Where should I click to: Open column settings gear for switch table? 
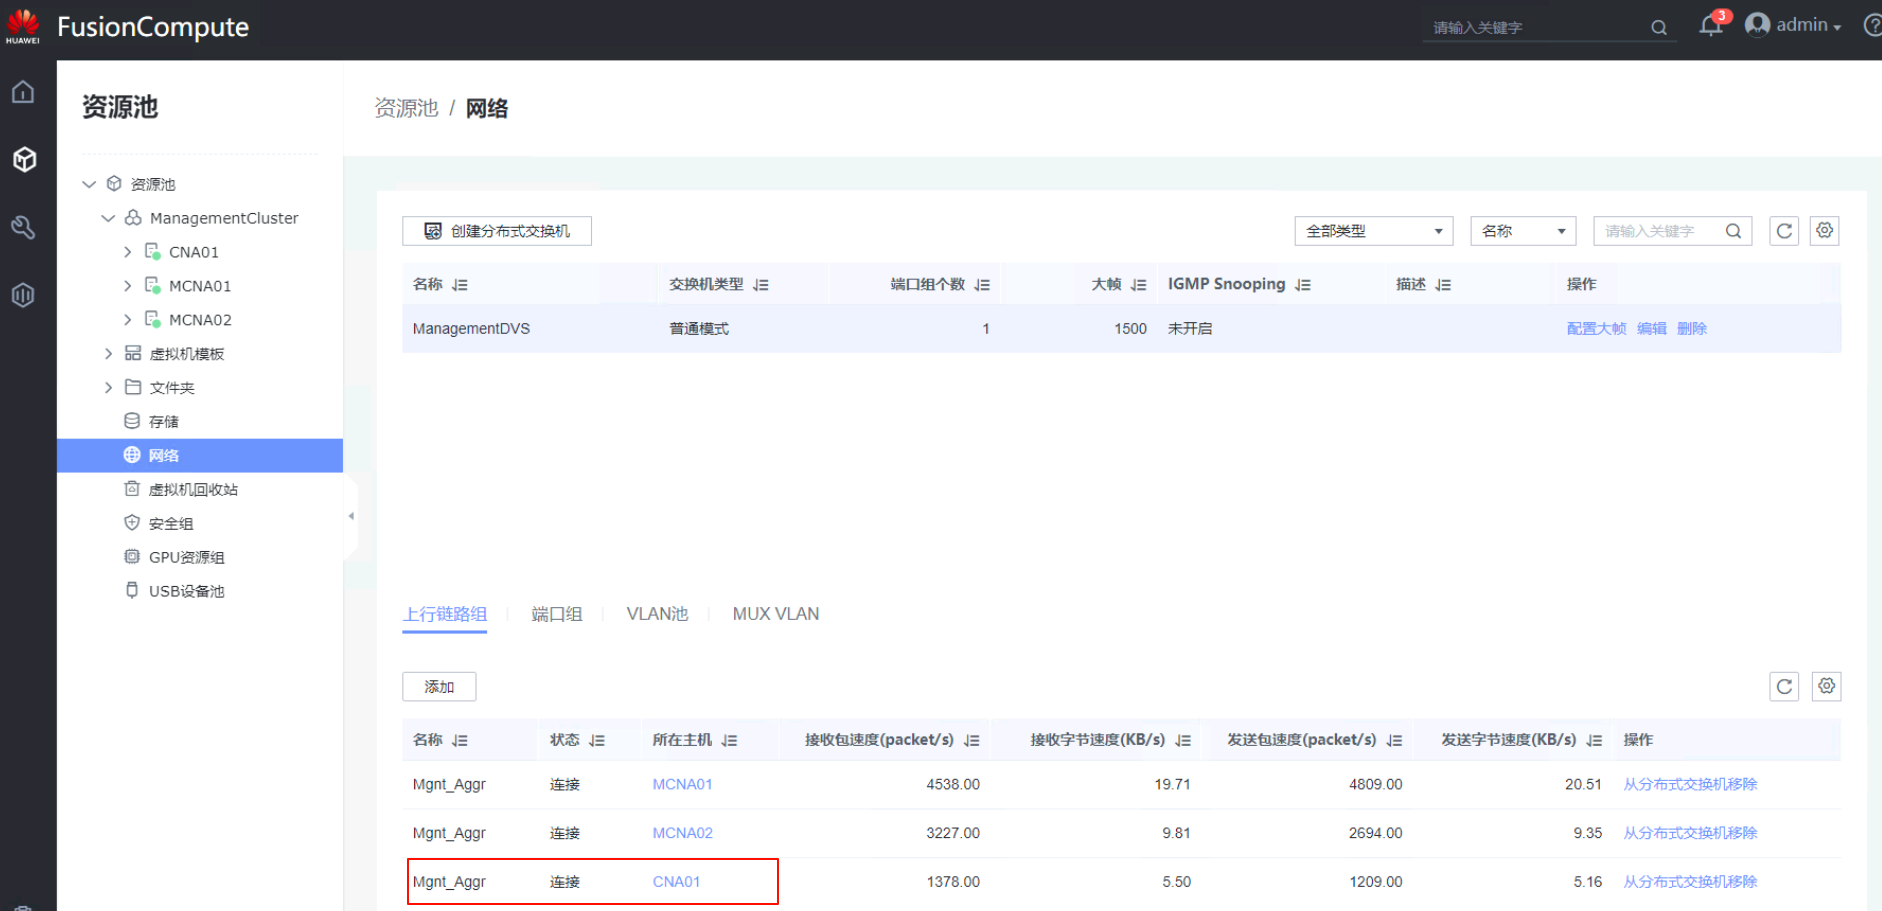(x=1825, y=231)
